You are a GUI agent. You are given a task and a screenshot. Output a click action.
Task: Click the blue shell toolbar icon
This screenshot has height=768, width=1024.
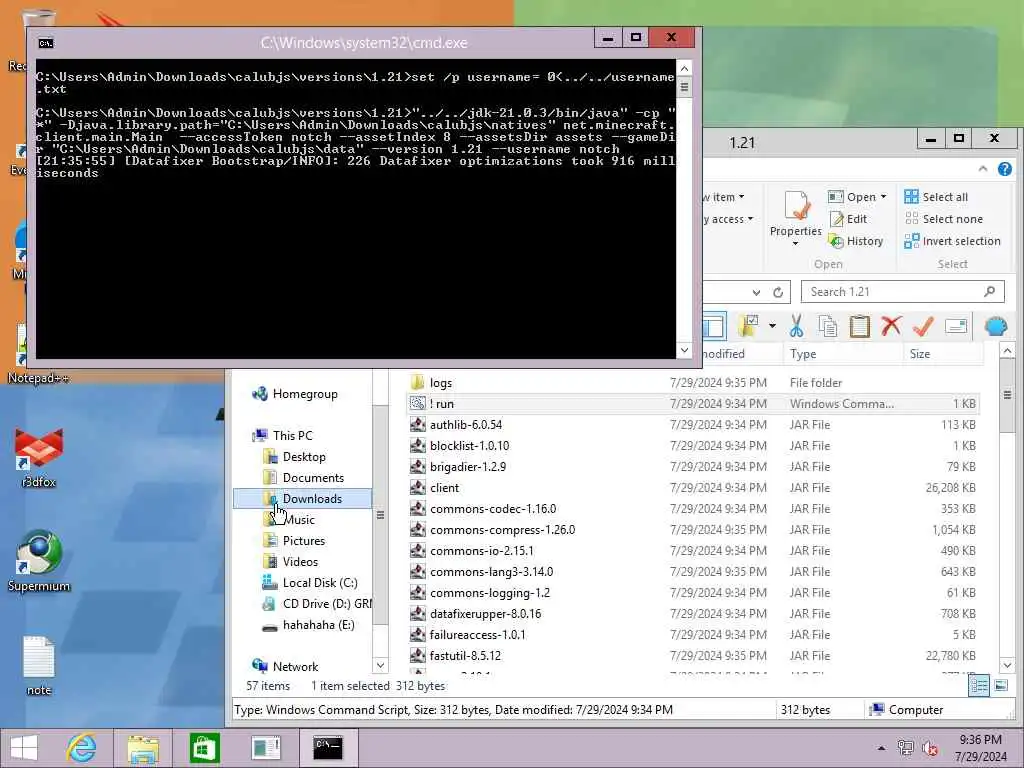pos(995,325)
